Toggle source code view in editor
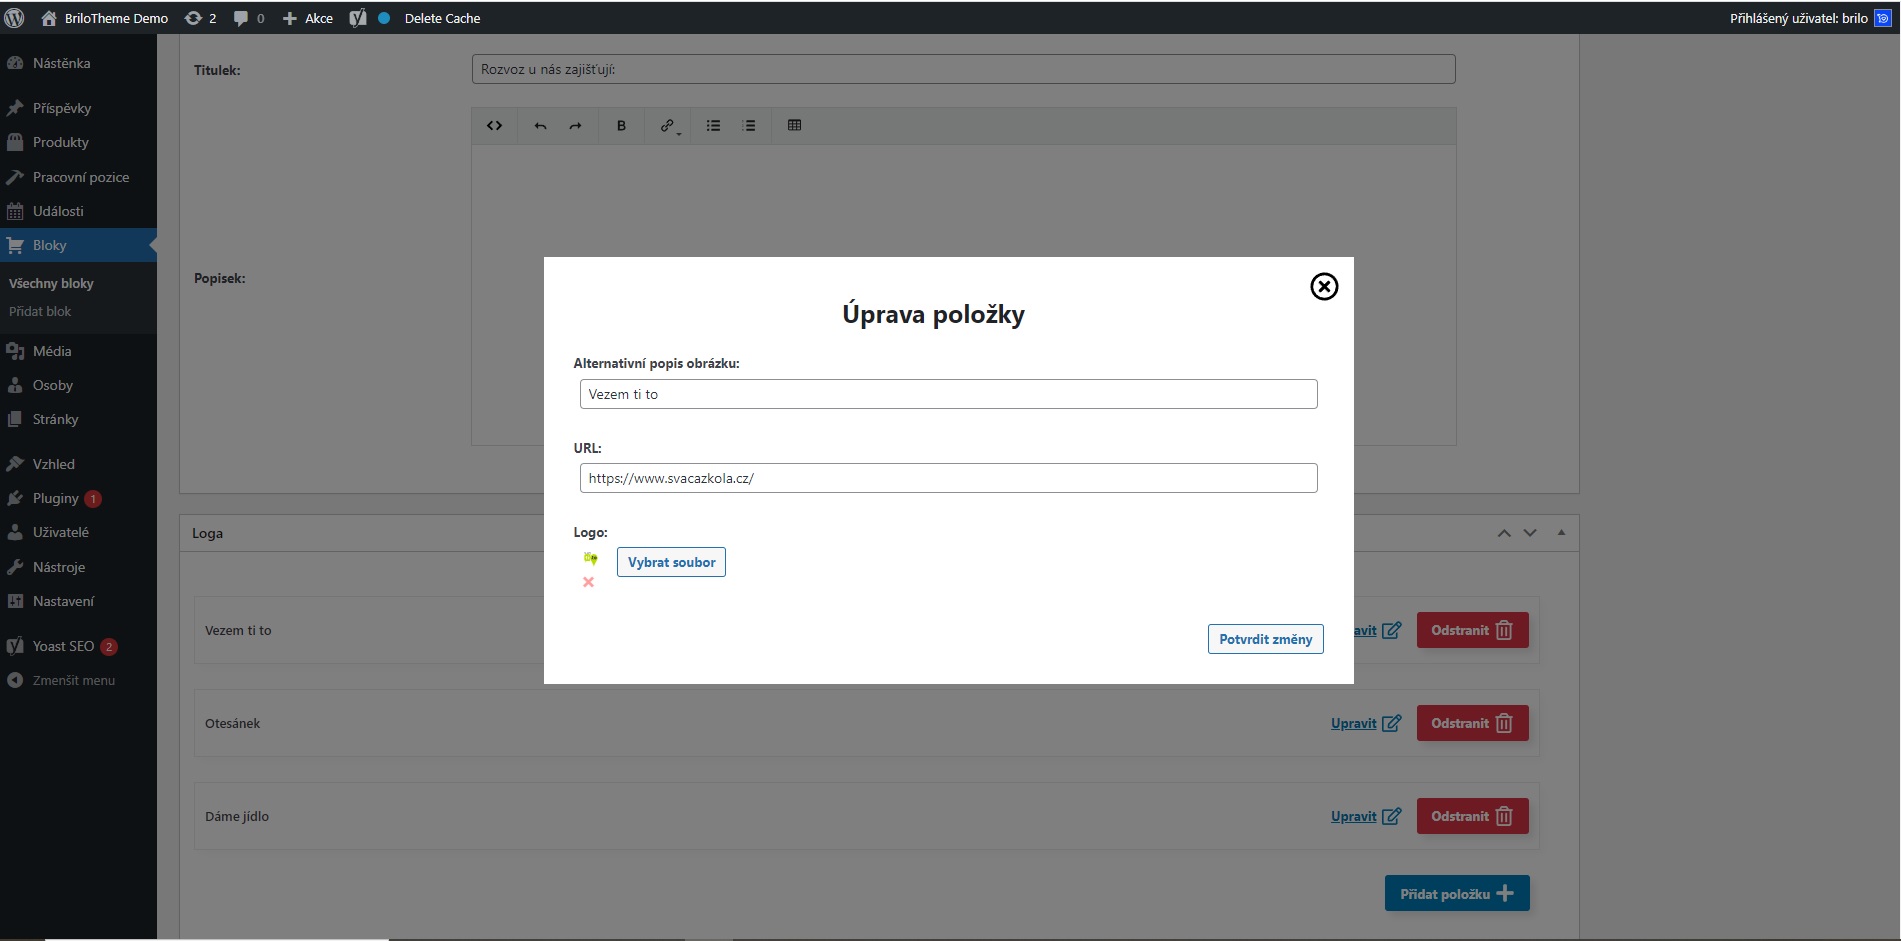 [x=494, y=126]
